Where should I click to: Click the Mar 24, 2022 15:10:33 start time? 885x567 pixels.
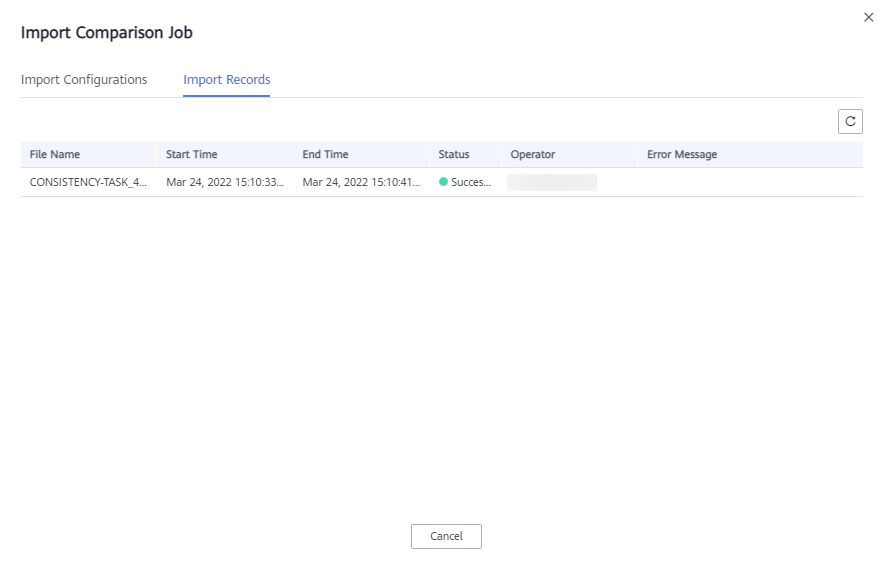tap(225, 182)
